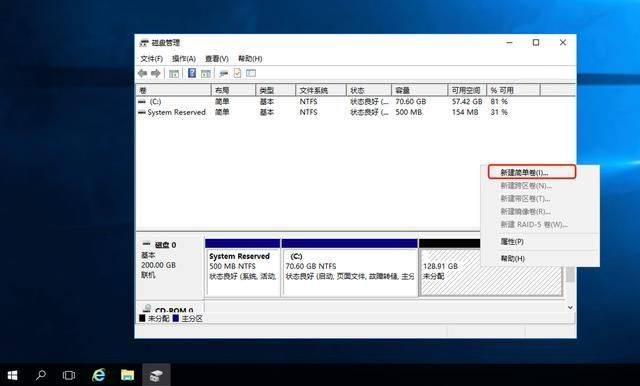Open File Explorer from taskbar

coord(127,375)
